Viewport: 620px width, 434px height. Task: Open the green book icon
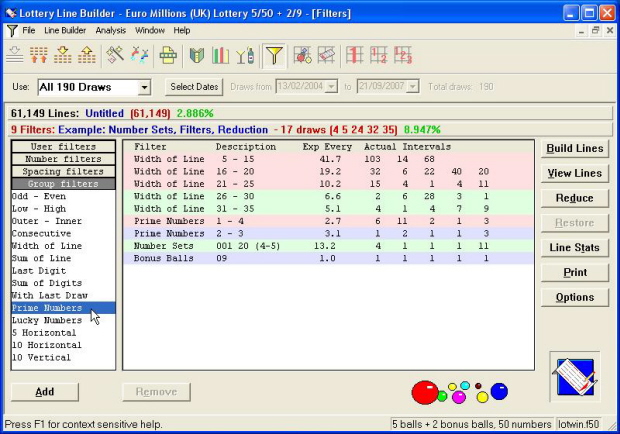(x=197, y=55)
